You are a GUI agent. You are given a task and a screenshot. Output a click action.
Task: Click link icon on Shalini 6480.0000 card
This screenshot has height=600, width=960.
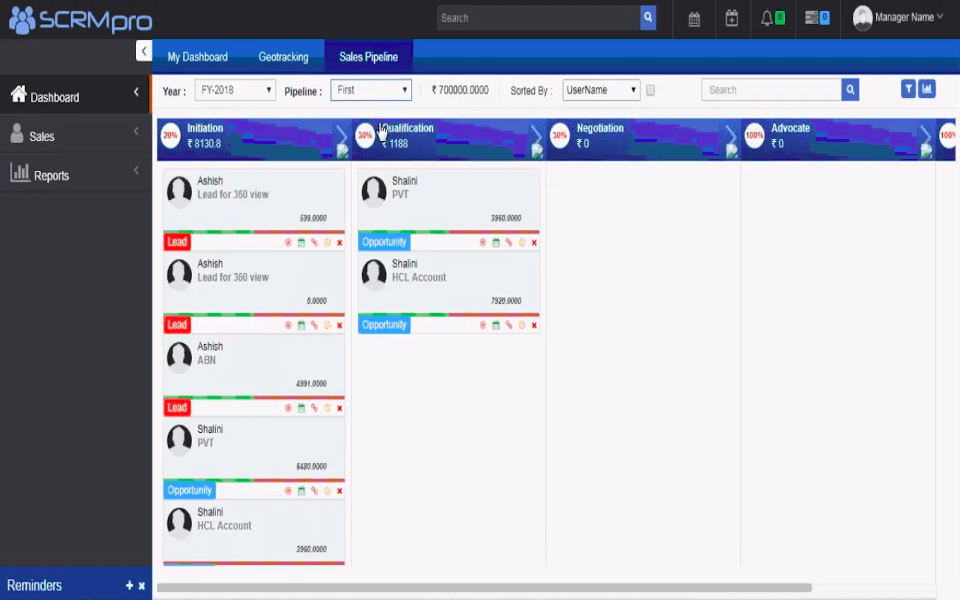coord(314,490)
